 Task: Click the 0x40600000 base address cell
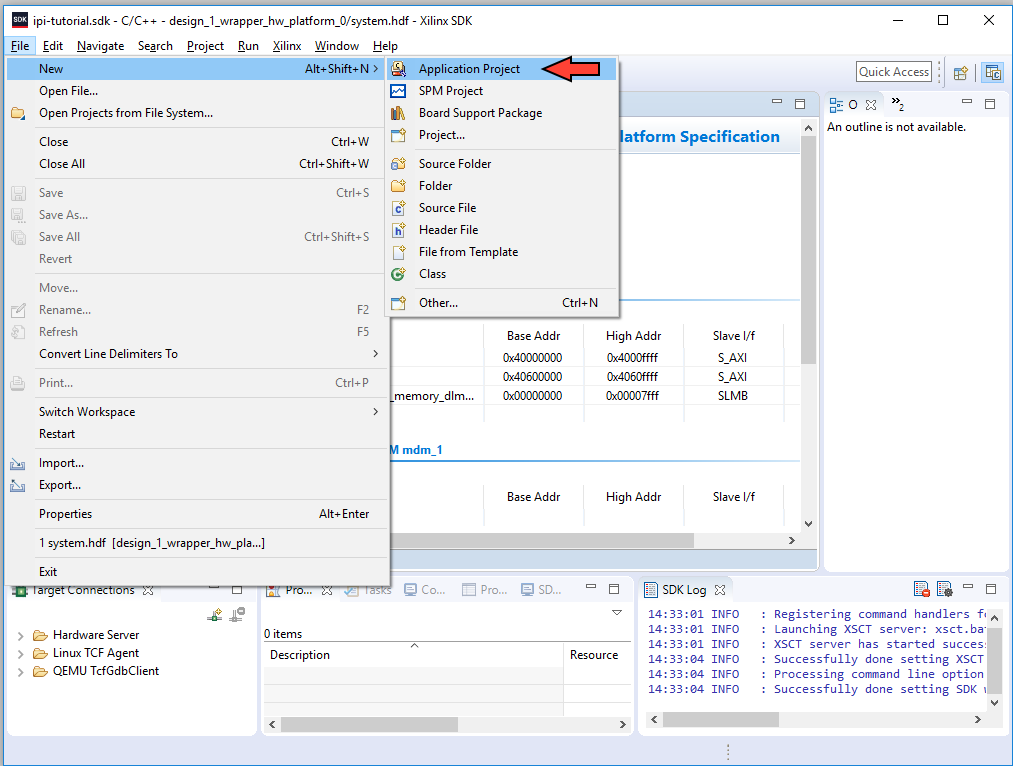[532, 377]
